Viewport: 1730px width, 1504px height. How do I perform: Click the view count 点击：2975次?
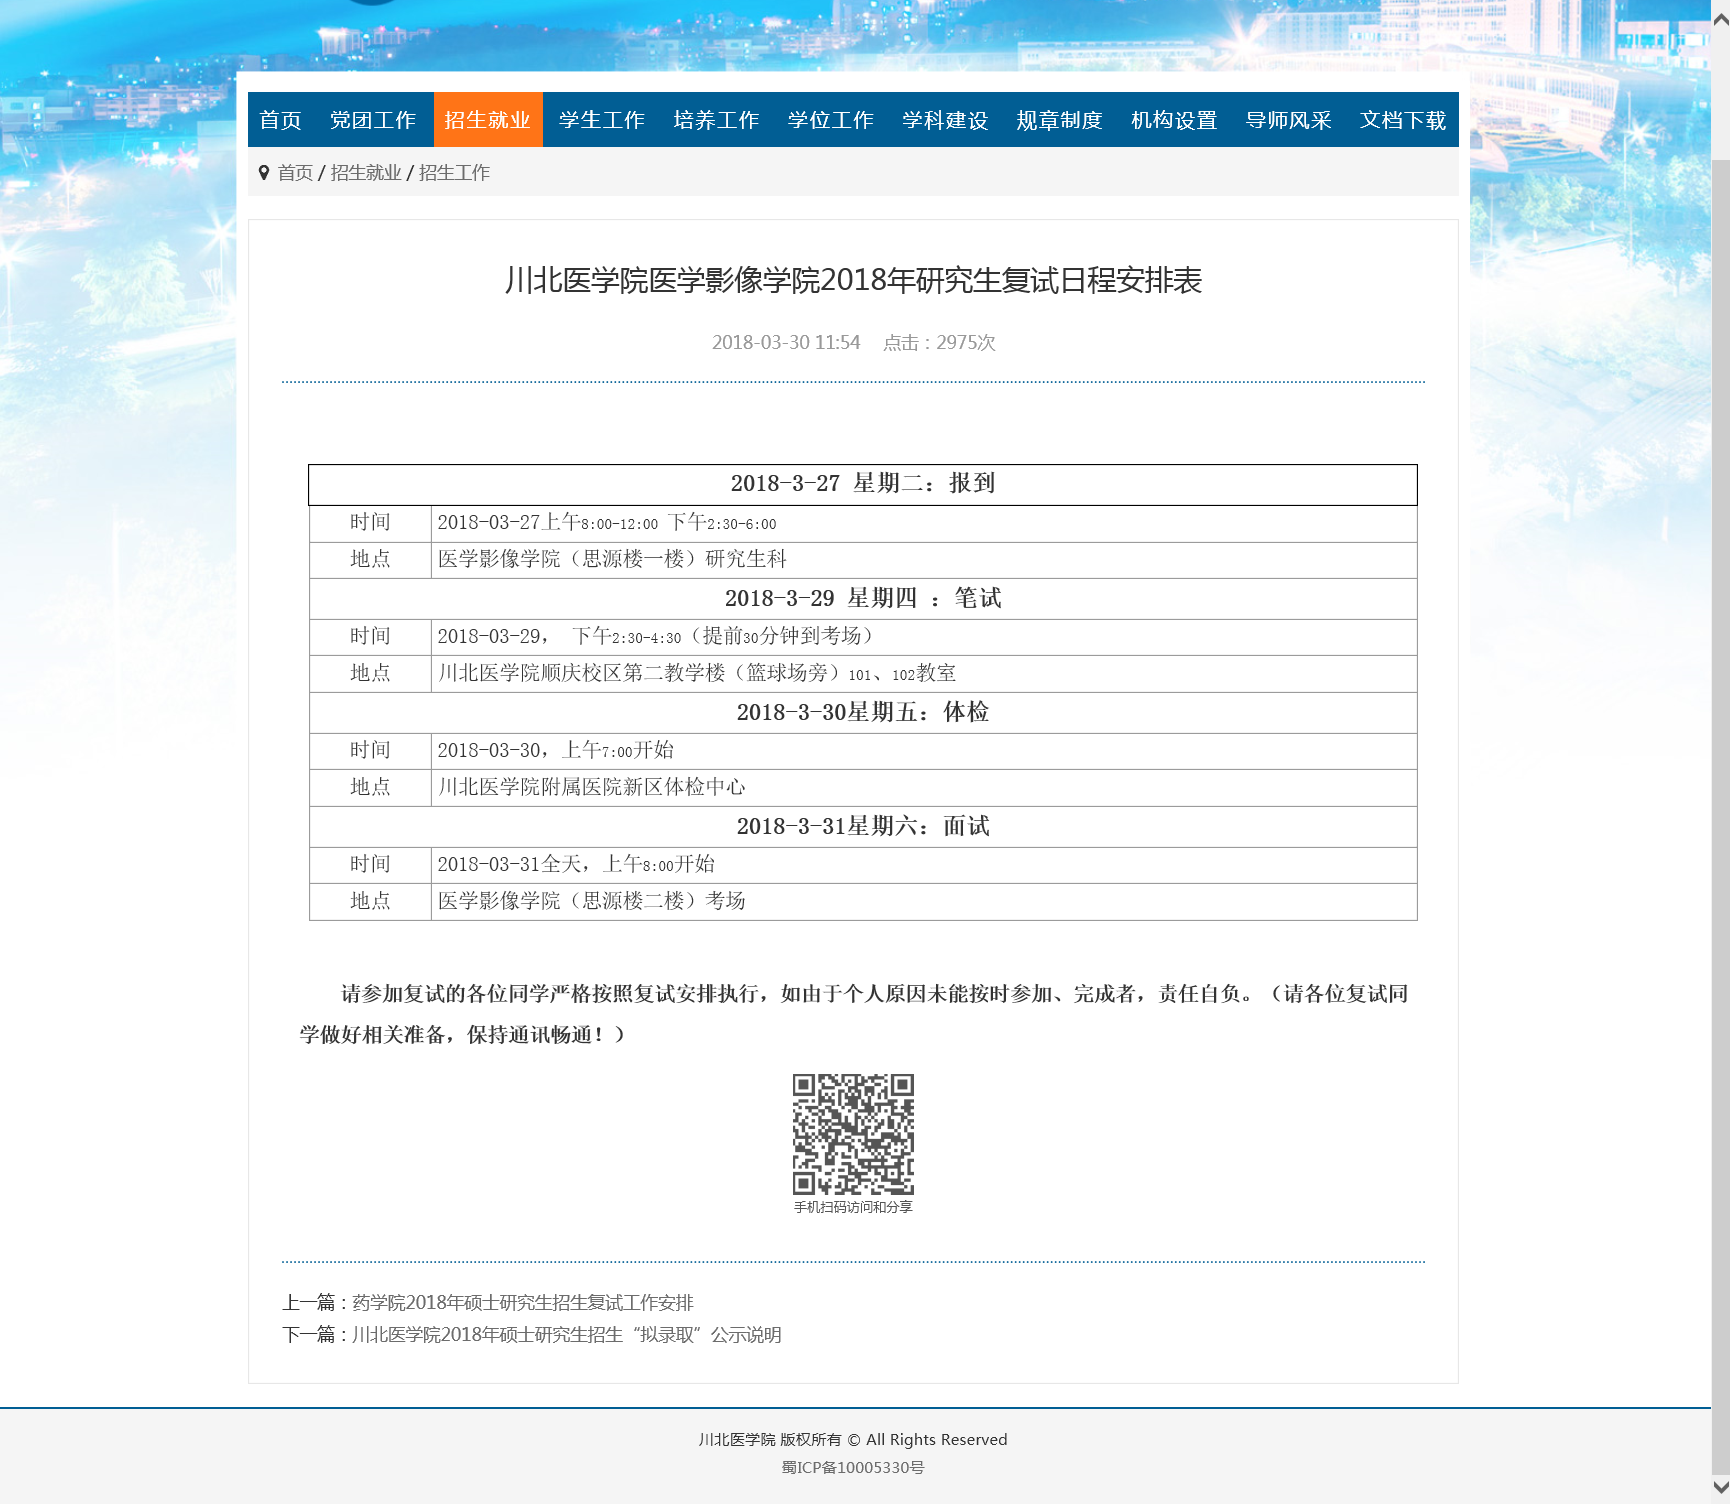939,342
